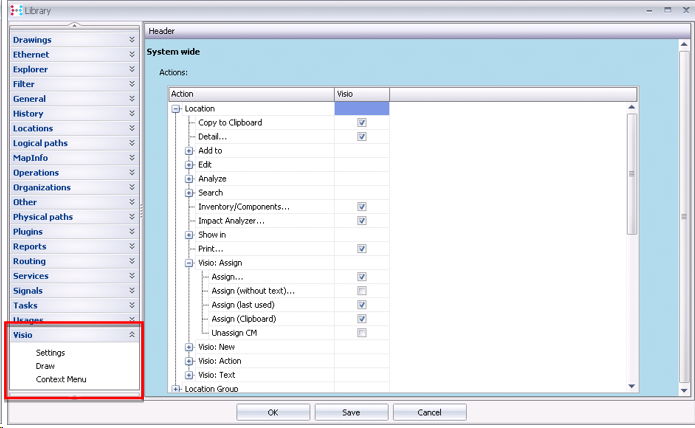Toggle Inventory/Components... Visio checkbox
695x428 pixels.
362,207
